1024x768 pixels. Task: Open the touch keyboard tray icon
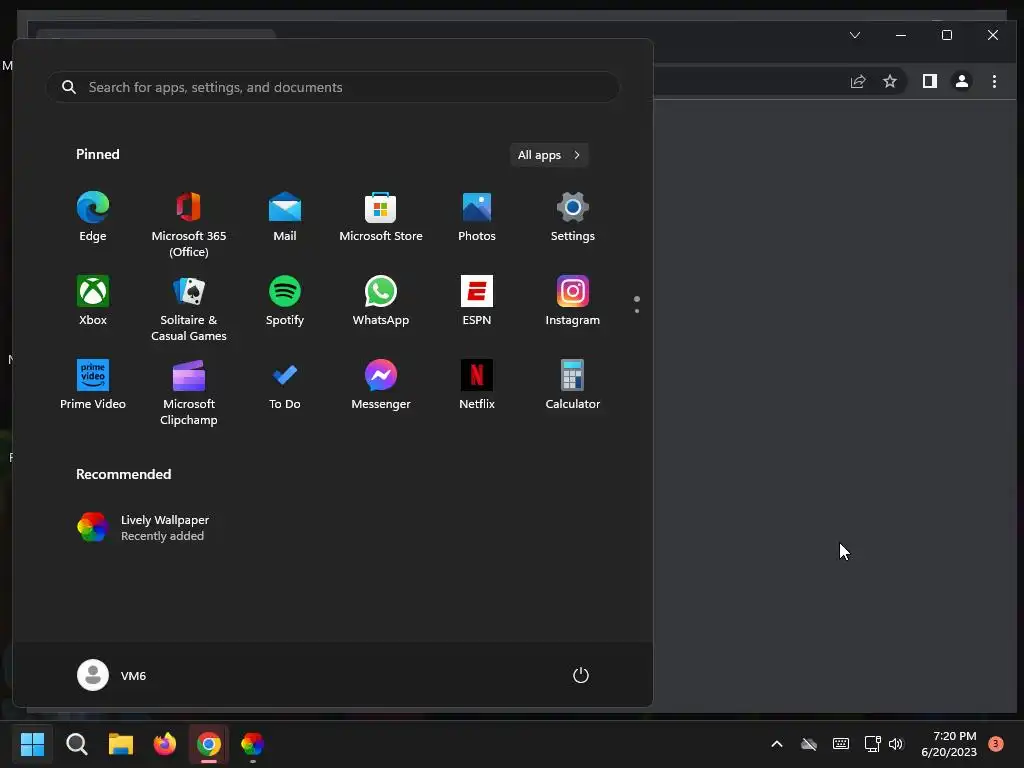coord(840,744)
